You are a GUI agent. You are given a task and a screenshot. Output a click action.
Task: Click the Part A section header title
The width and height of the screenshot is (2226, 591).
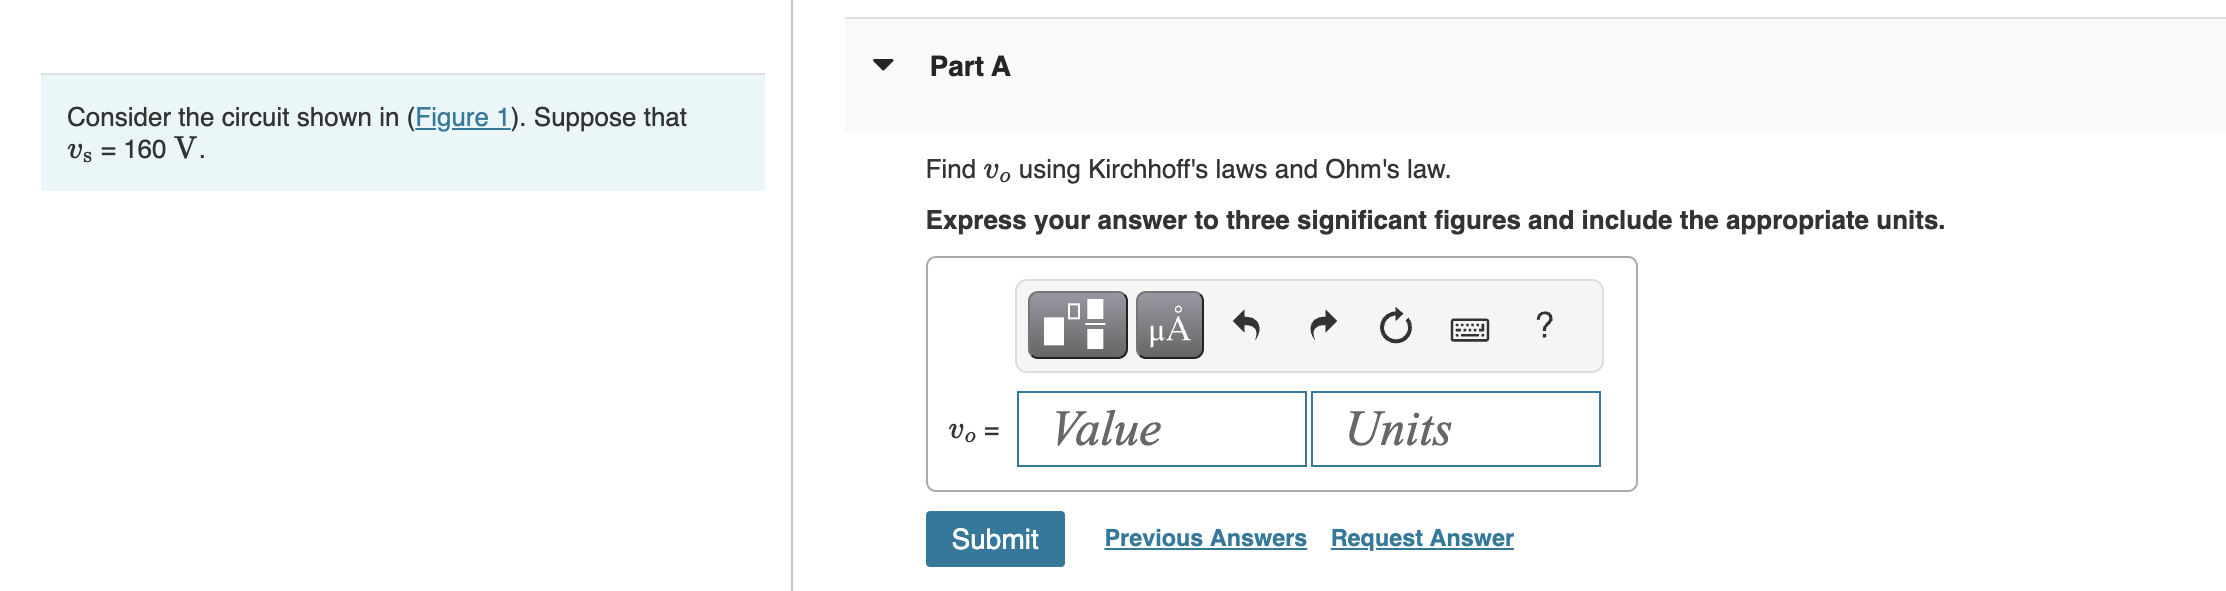coord(969,66)
